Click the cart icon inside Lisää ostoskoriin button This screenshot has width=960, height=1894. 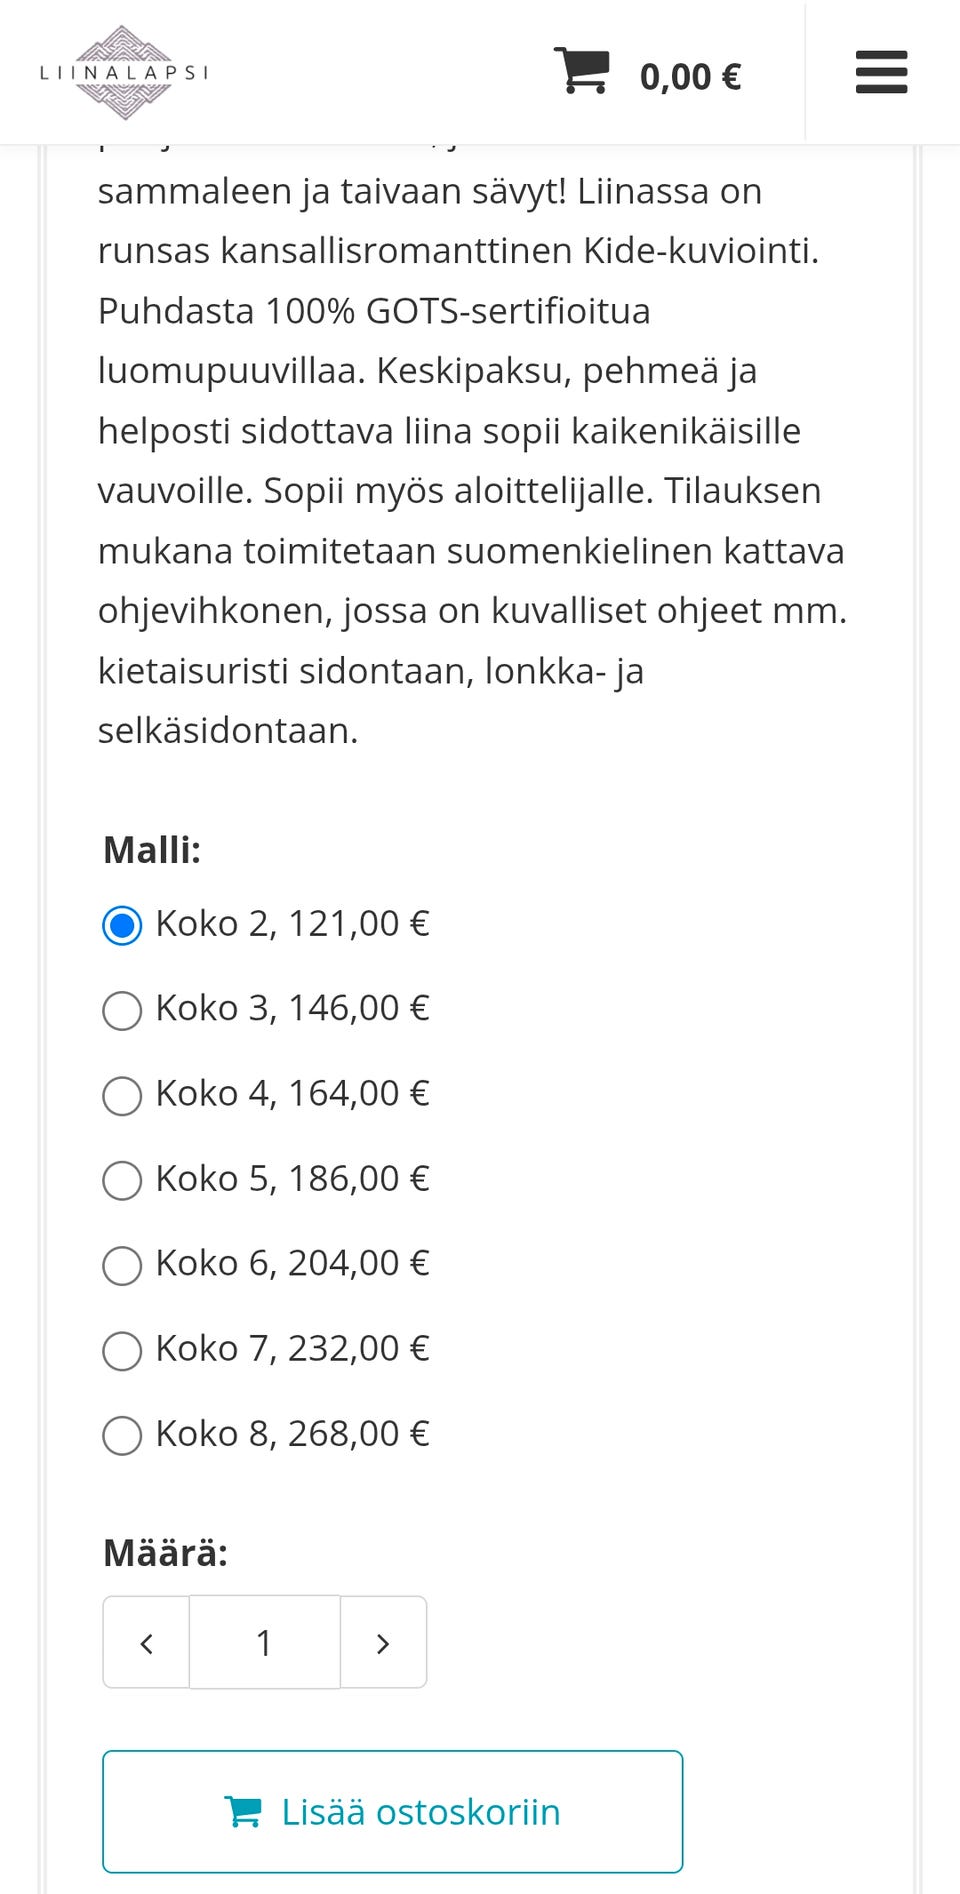pyautogui.click(x=246, y=1812)
